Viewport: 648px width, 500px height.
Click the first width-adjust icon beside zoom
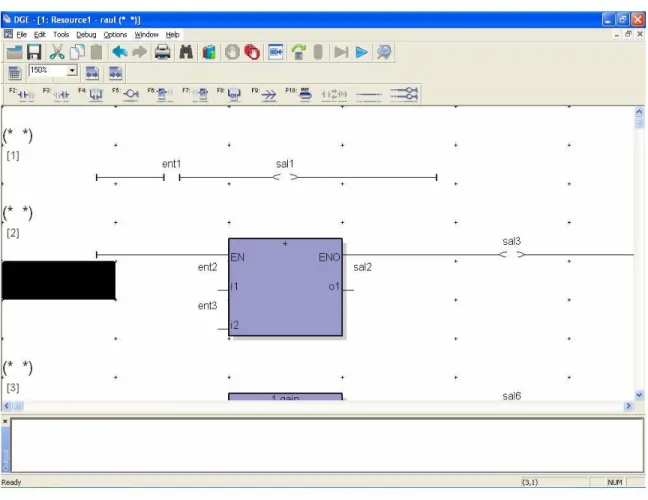[x=92, y=73]
